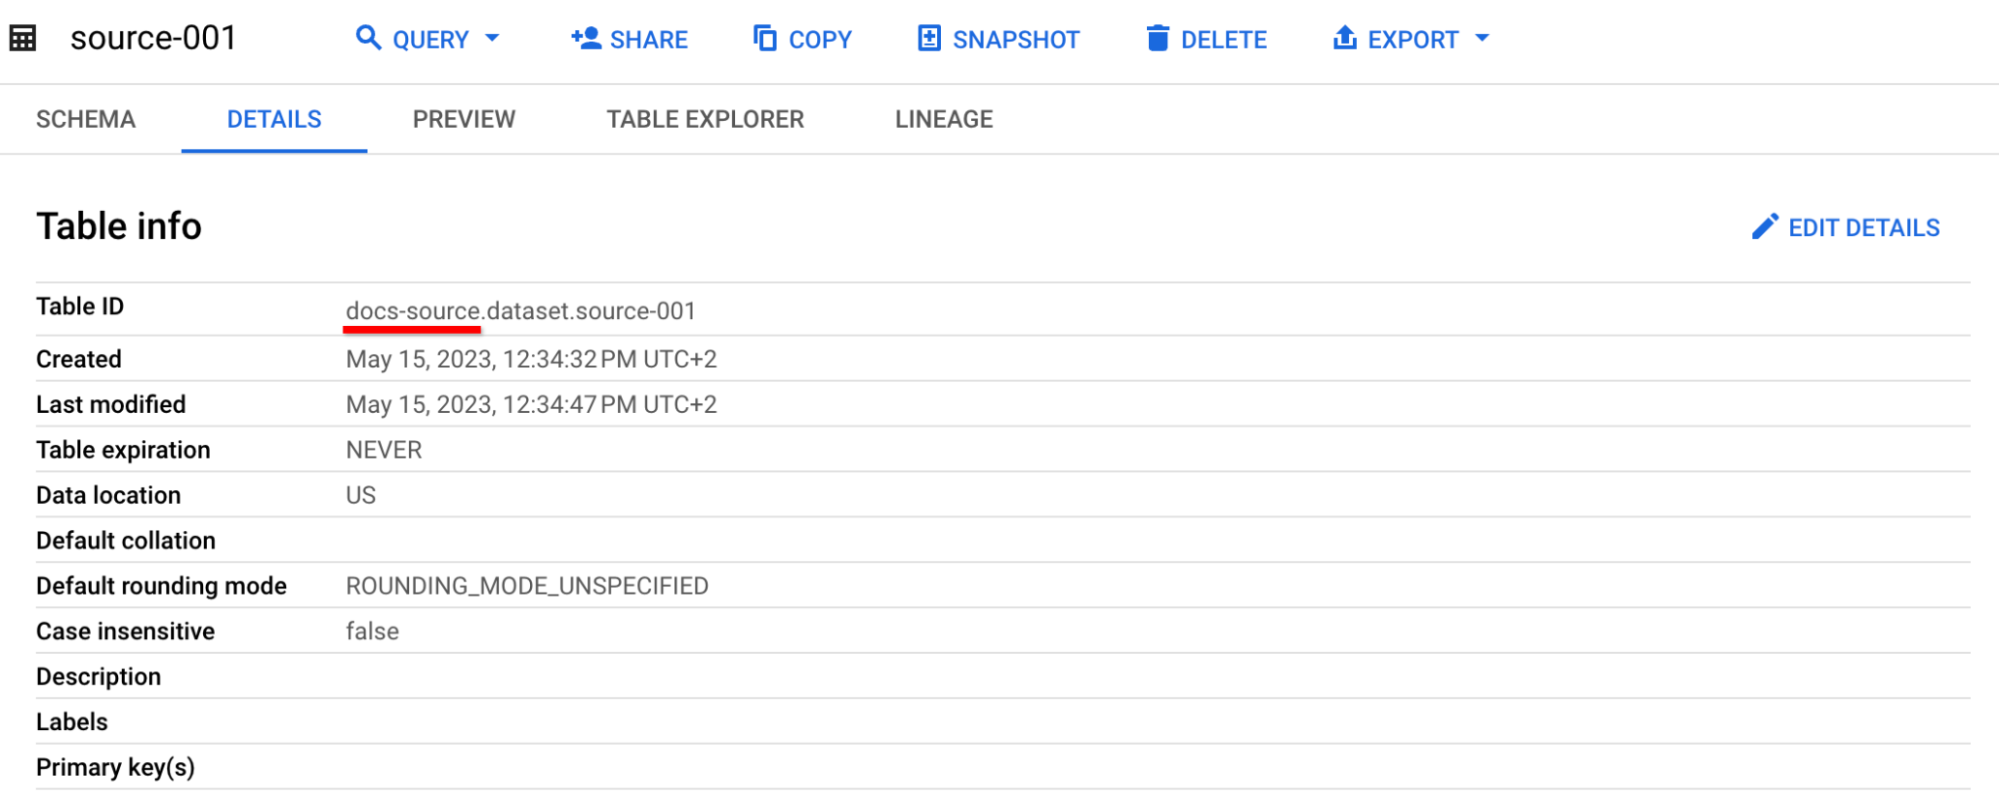This screenshot has height=811, width=1999.
Task: Expand the Export dropdown arrow
Action: [1482, 40]
